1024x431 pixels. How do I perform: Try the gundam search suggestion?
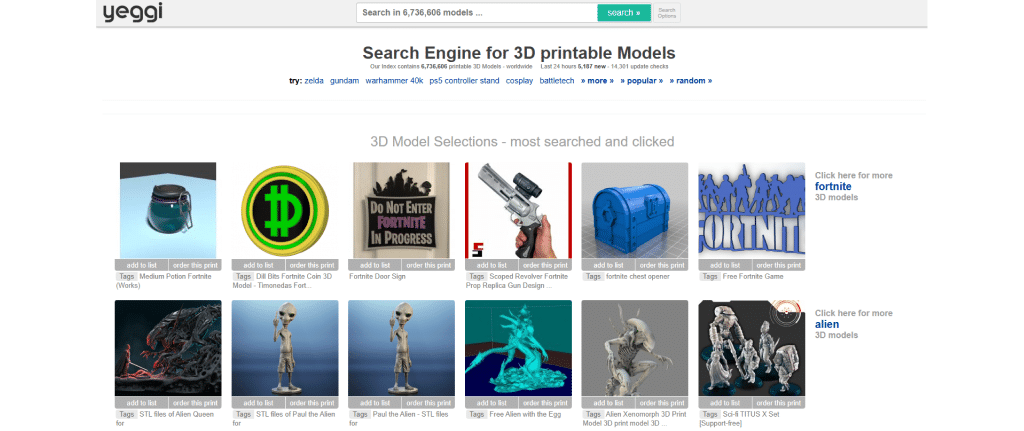pos(344,81)
